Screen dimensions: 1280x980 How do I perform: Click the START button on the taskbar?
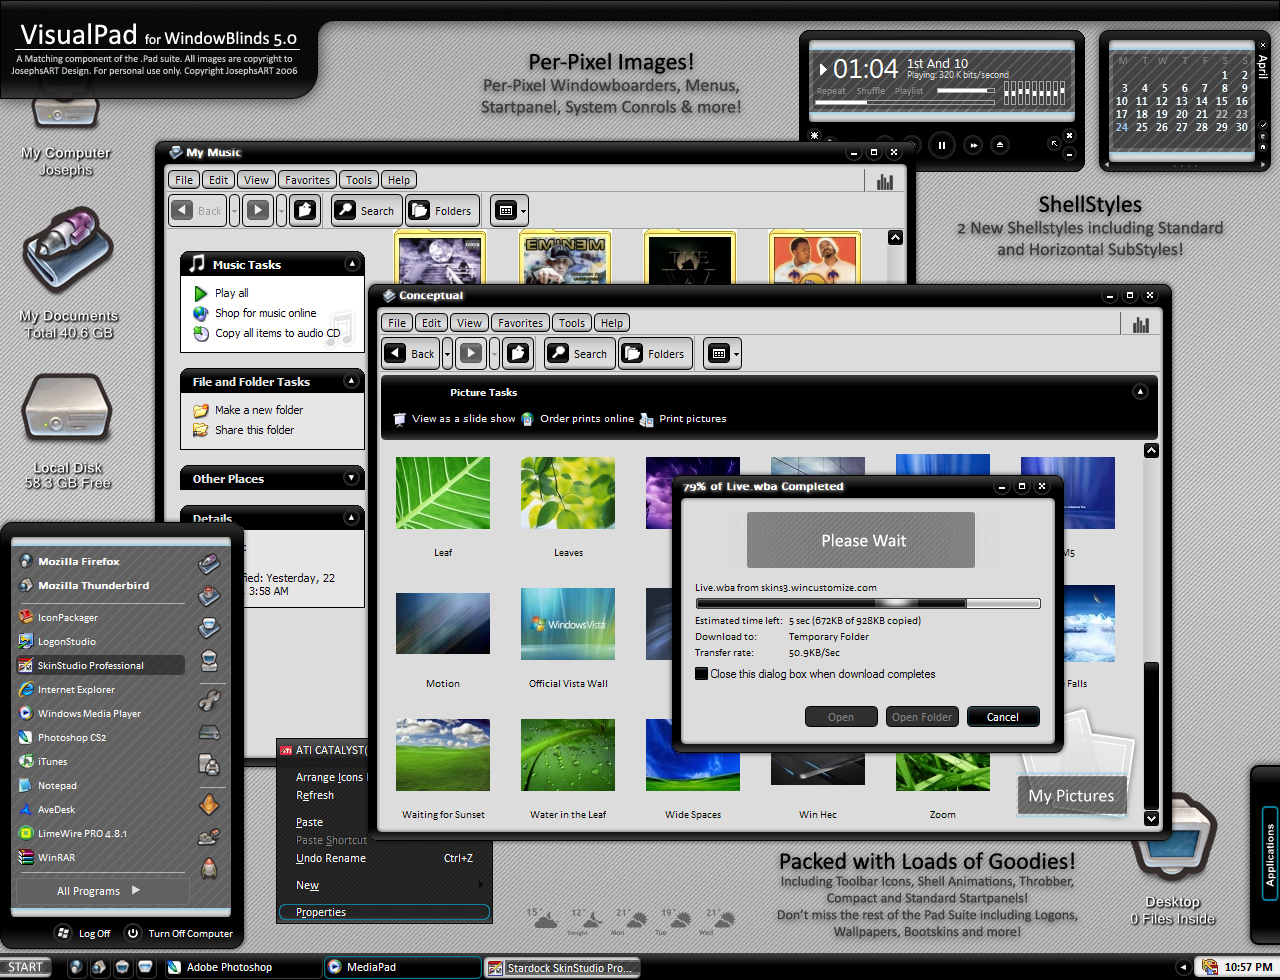tap(26, 967)
